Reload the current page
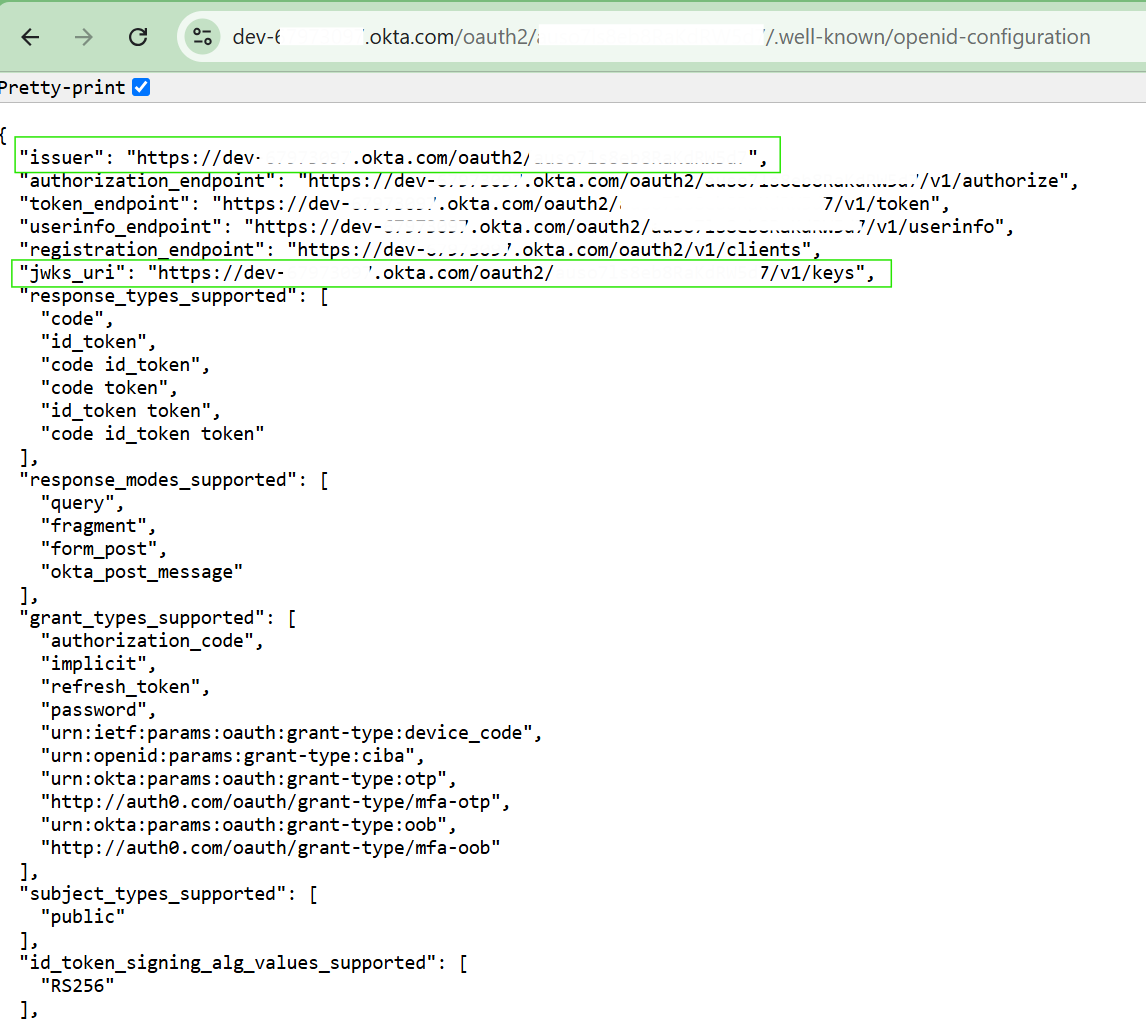Screen dimensions: 1146x1023 coord(138,37)
